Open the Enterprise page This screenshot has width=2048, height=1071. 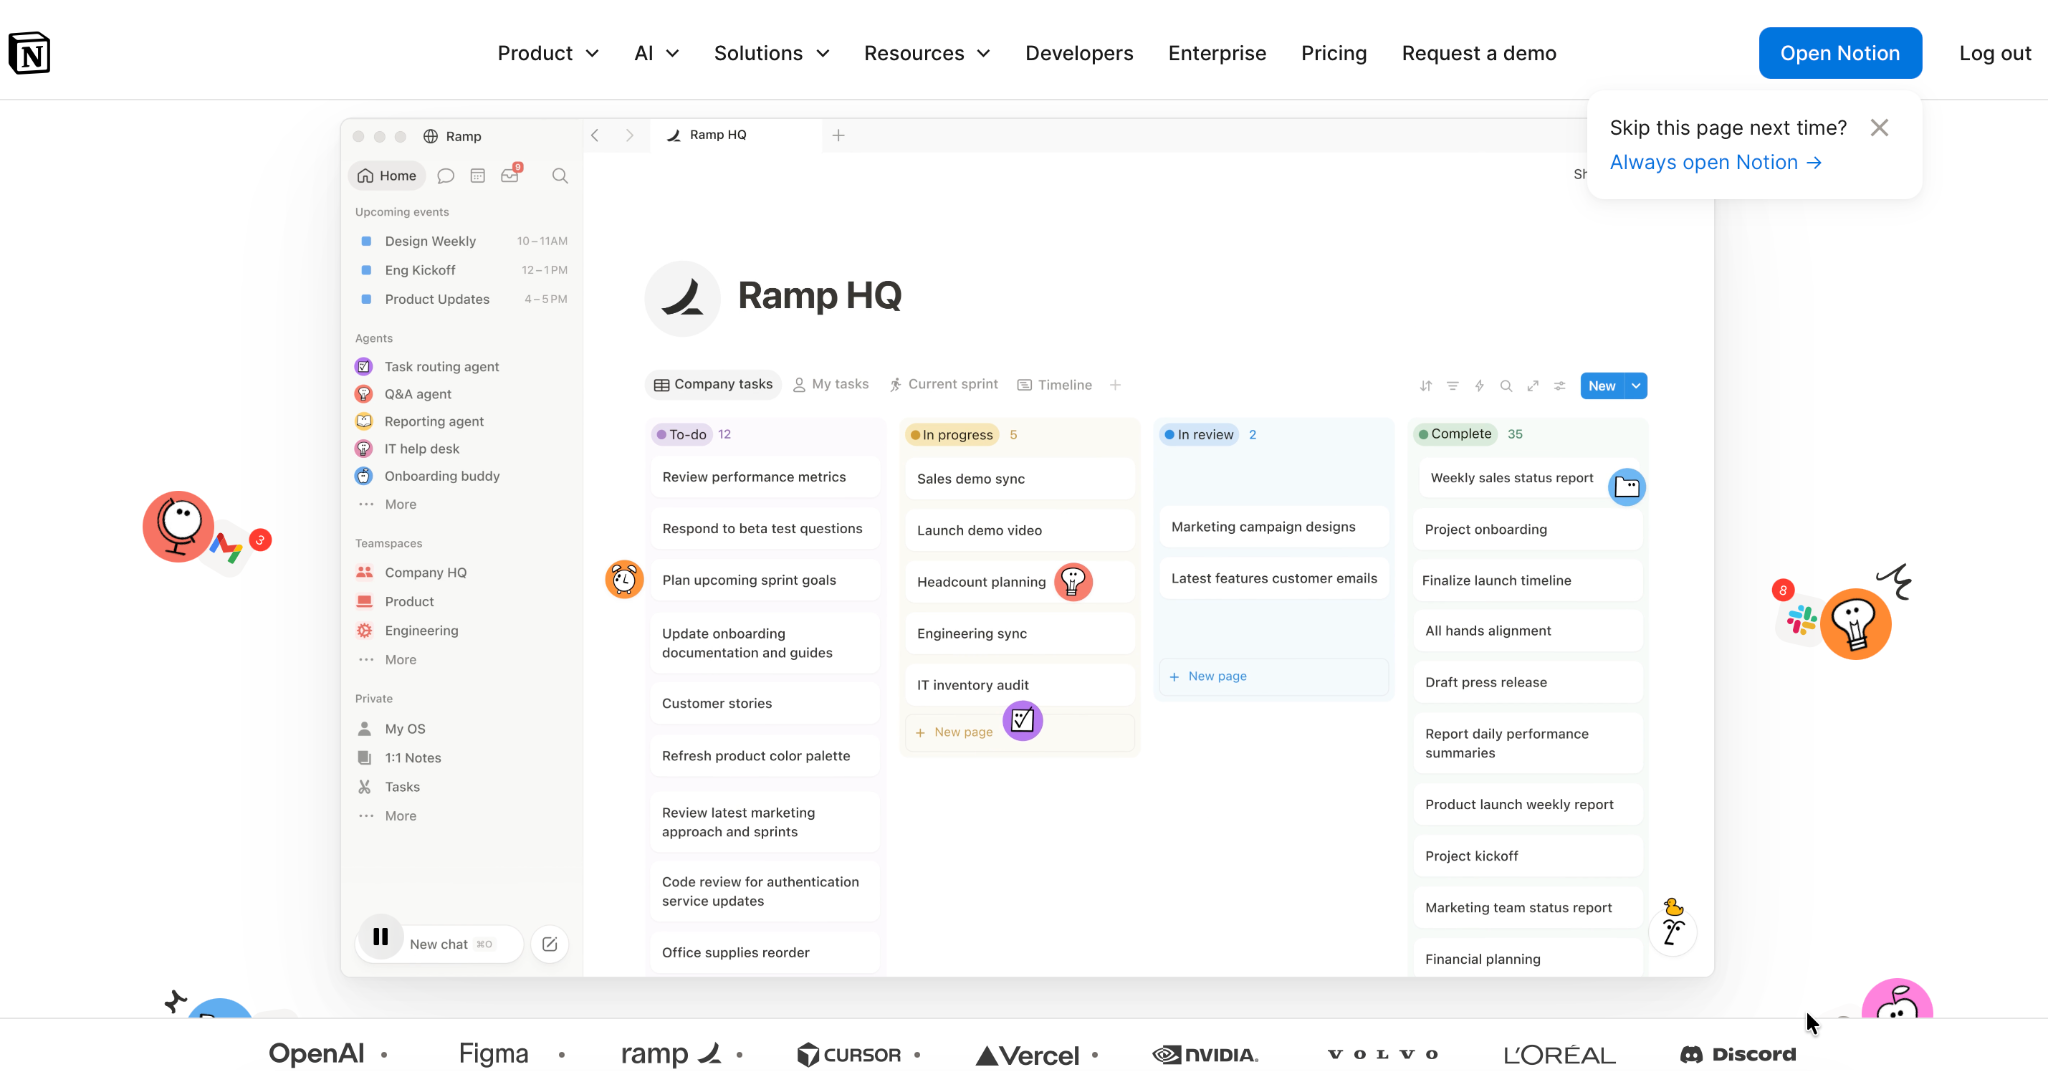(1217, 53)
